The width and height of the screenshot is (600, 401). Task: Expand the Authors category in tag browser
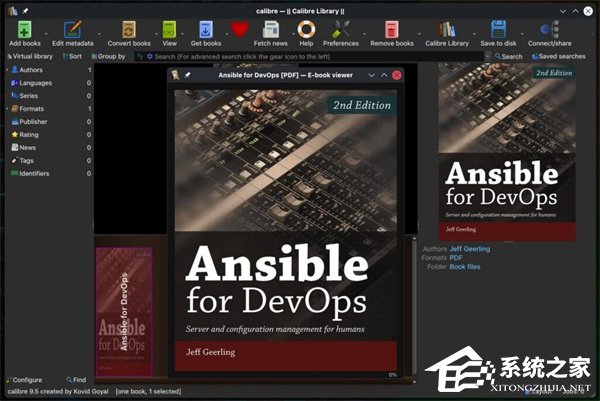(7, 70)
